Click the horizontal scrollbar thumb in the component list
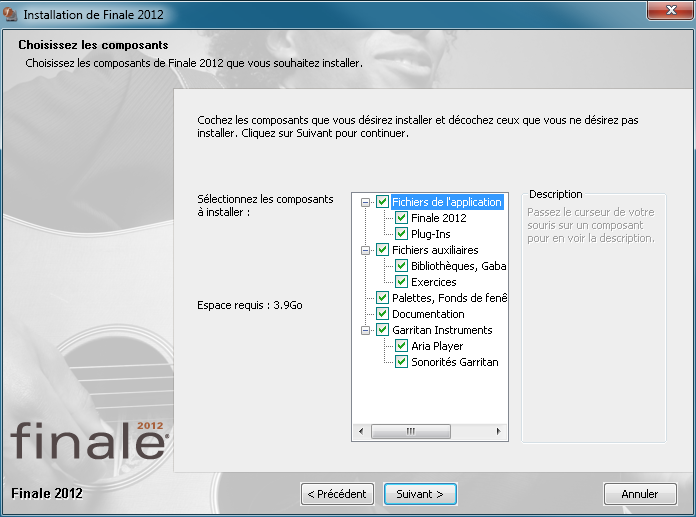The width and height of the screenshot is (696, 517). [410, 432]
